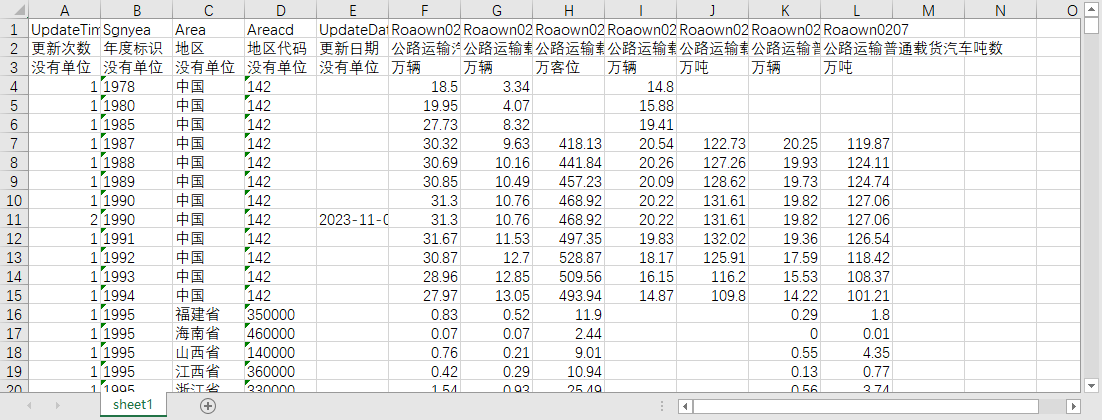The image size is (1102, 420).
Task: Click the date cell 2023-11-0
Action: [353, 220]
